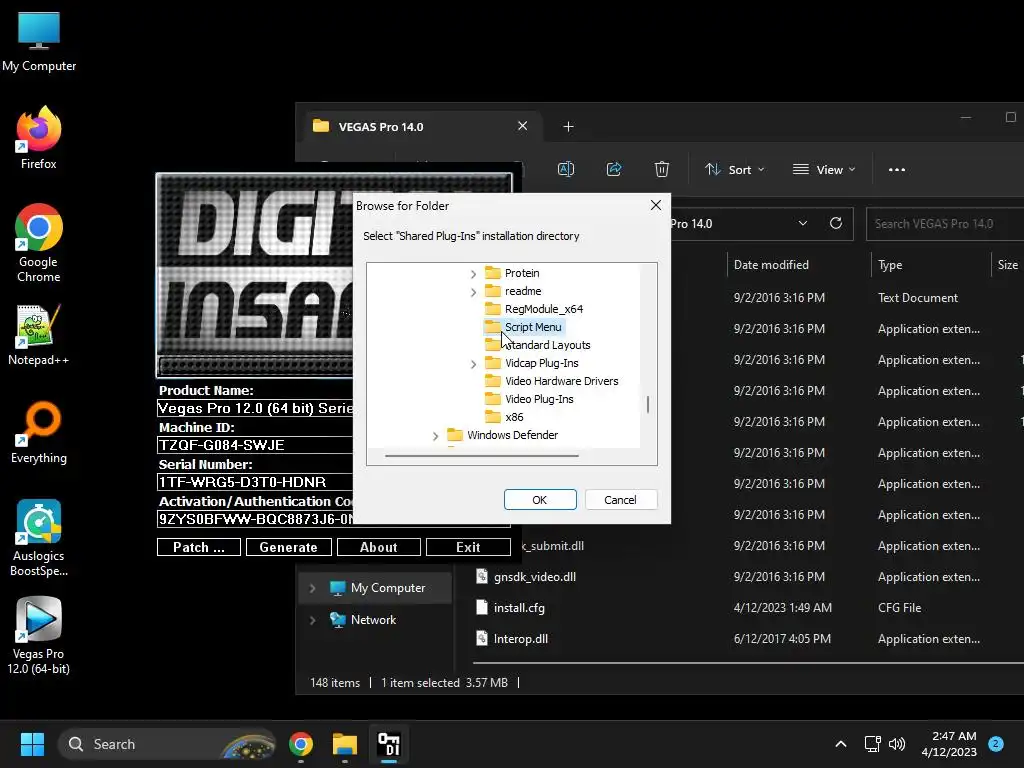Open the clock and date flyout
Image resolution: width=1024 pixels, height=768 pixels.
click(949, 744)
